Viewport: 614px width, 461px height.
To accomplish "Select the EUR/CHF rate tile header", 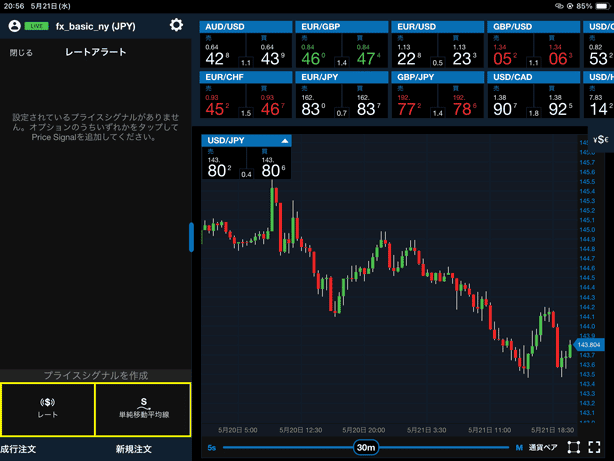I will point(246,77).
